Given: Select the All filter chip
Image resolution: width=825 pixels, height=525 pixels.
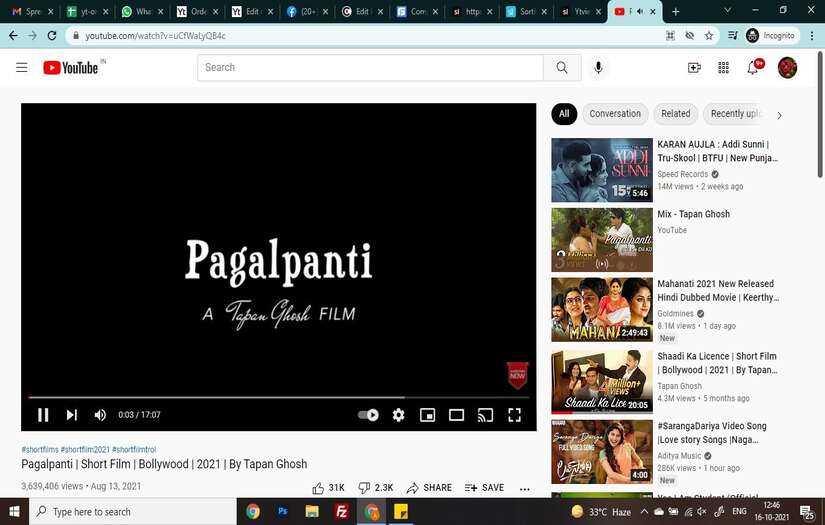Looking at the screenshot, I should tap(564, 114).
